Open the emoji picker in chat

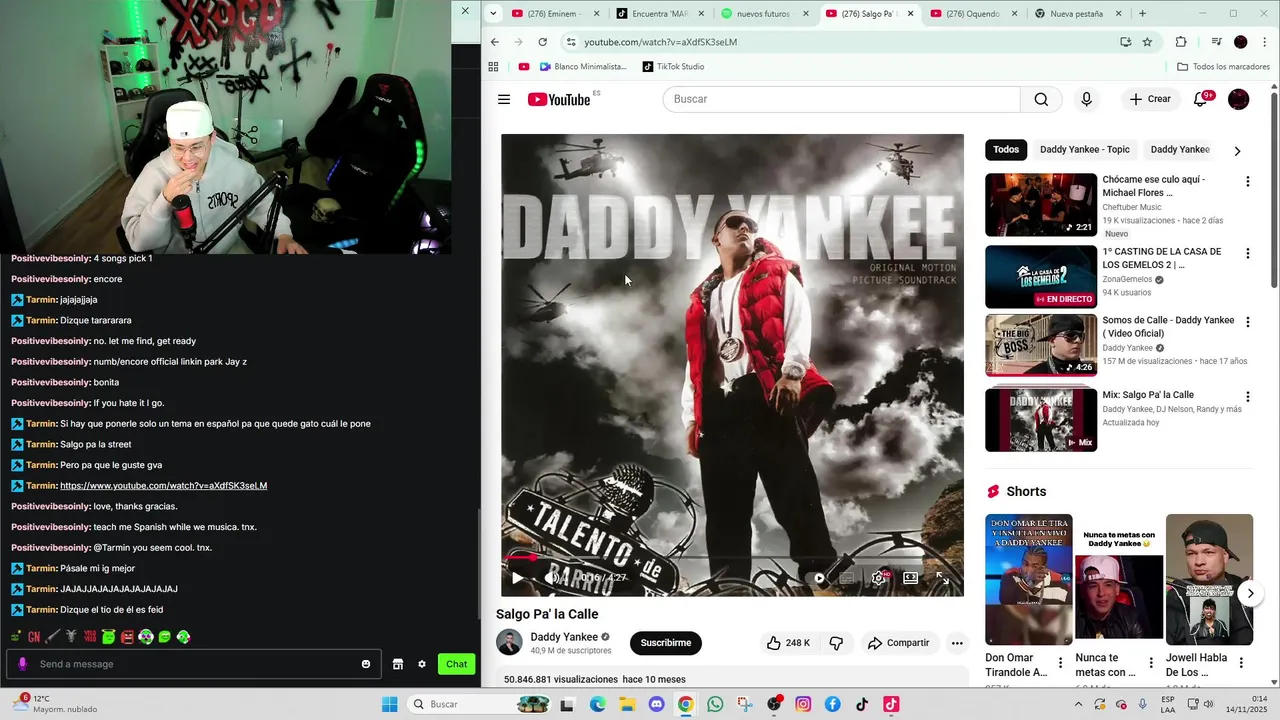pos(366,664)
